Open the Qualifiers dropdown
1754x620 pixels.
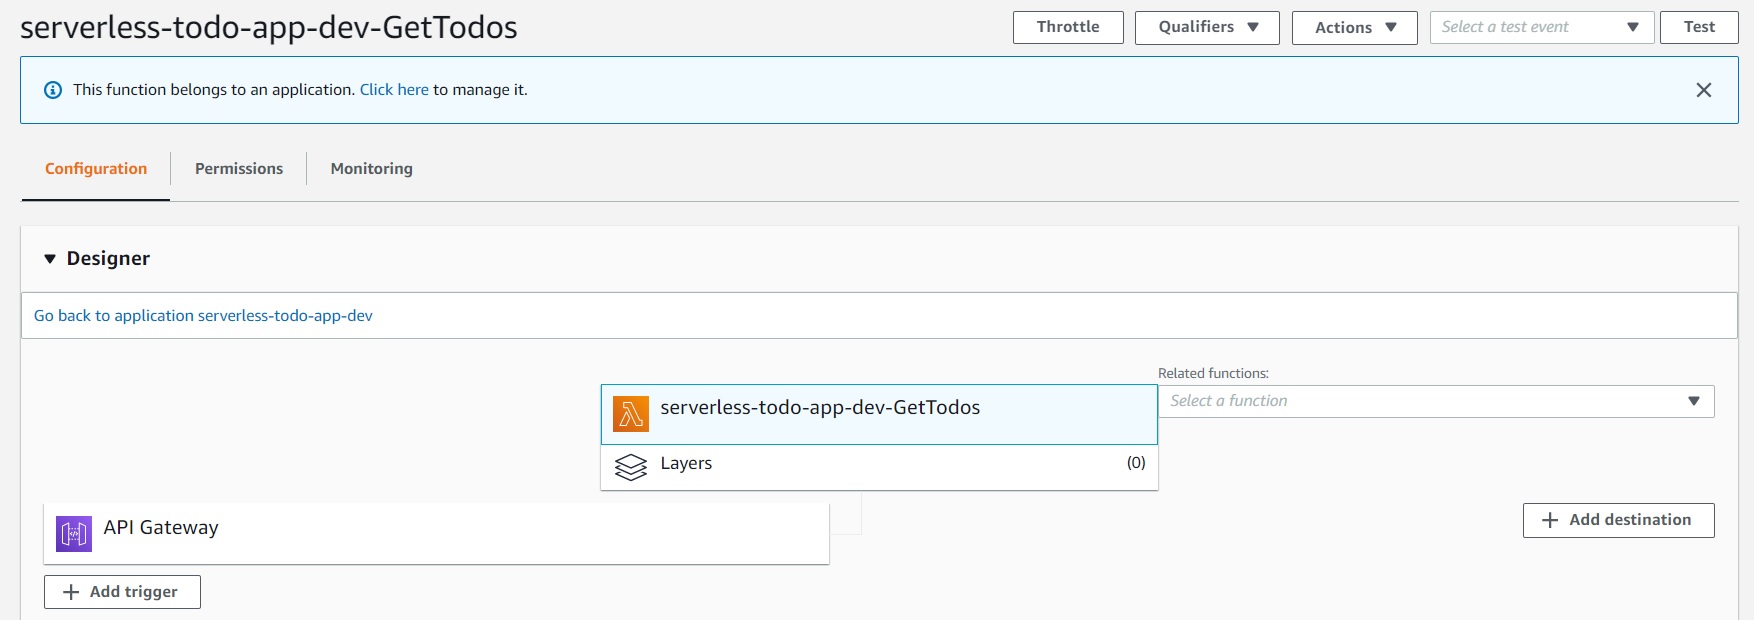[1207, 28]
